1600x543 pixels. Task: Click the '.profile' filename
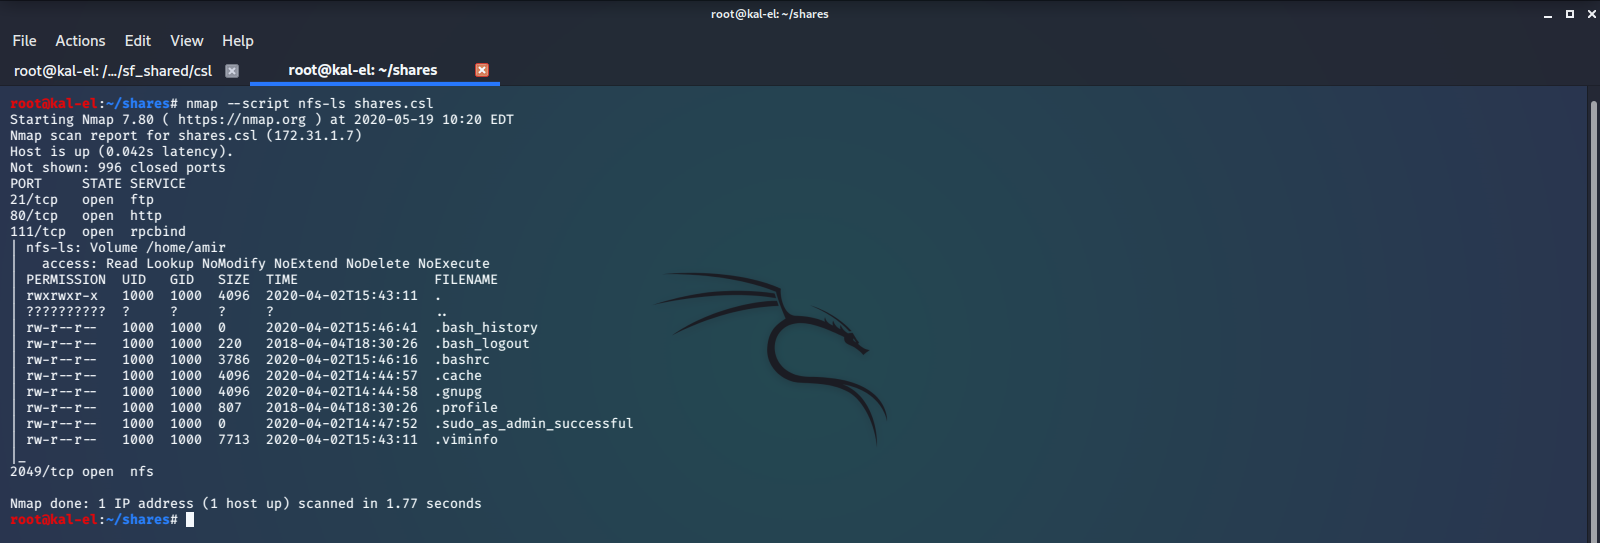coord(466,408)
